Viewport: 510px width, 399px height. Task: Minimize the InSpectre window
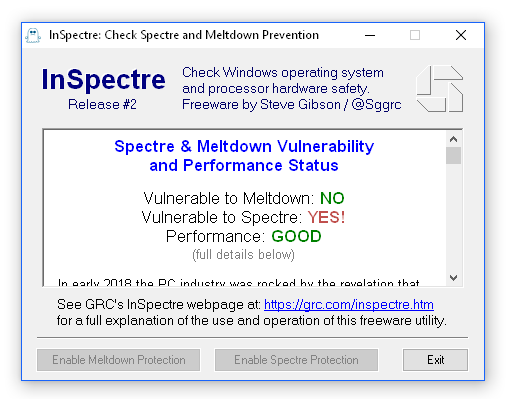click(x=370, y=35)
